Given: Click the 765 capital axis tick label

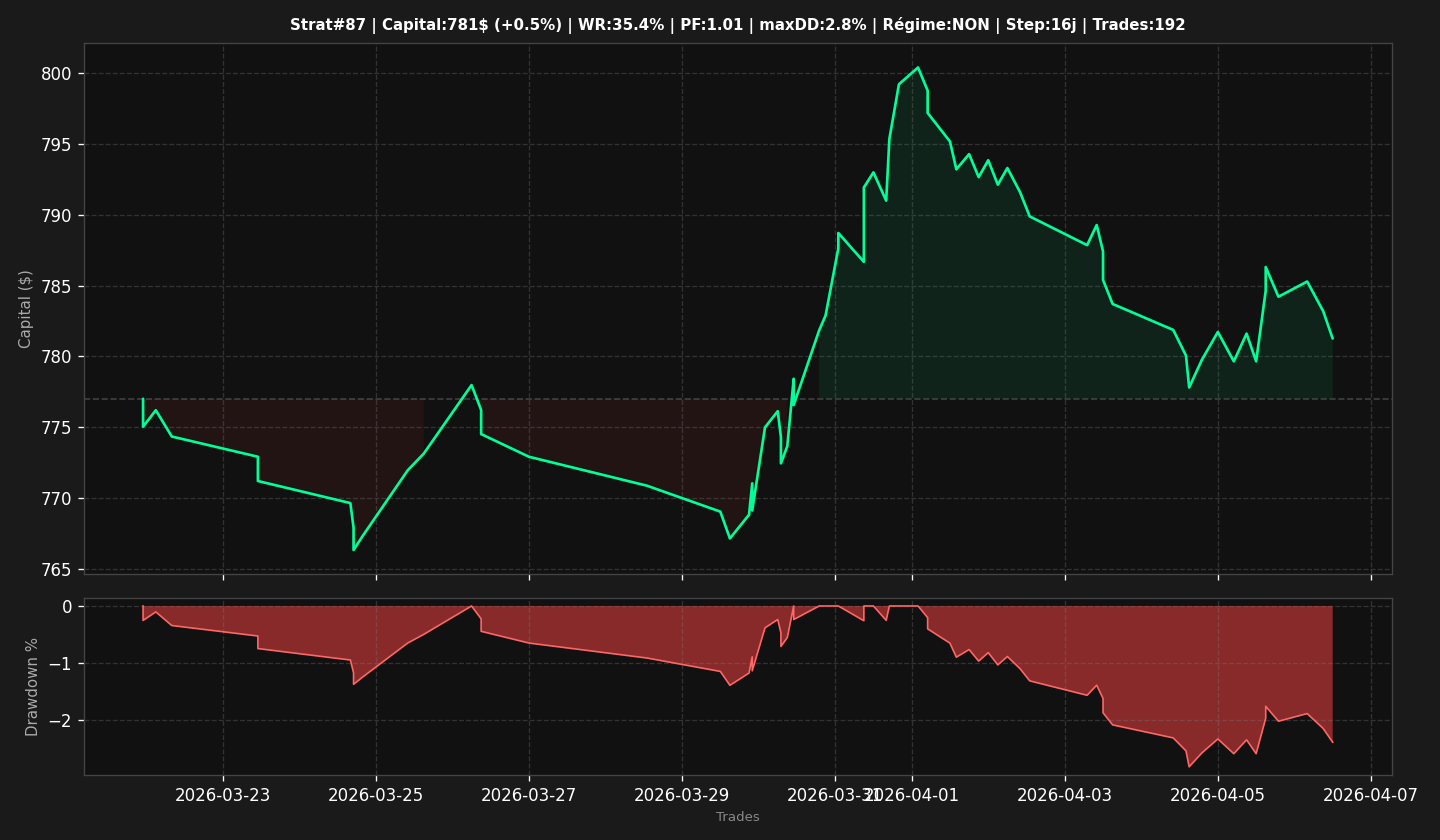Looking at the screenshot, I should coord(58,570).
